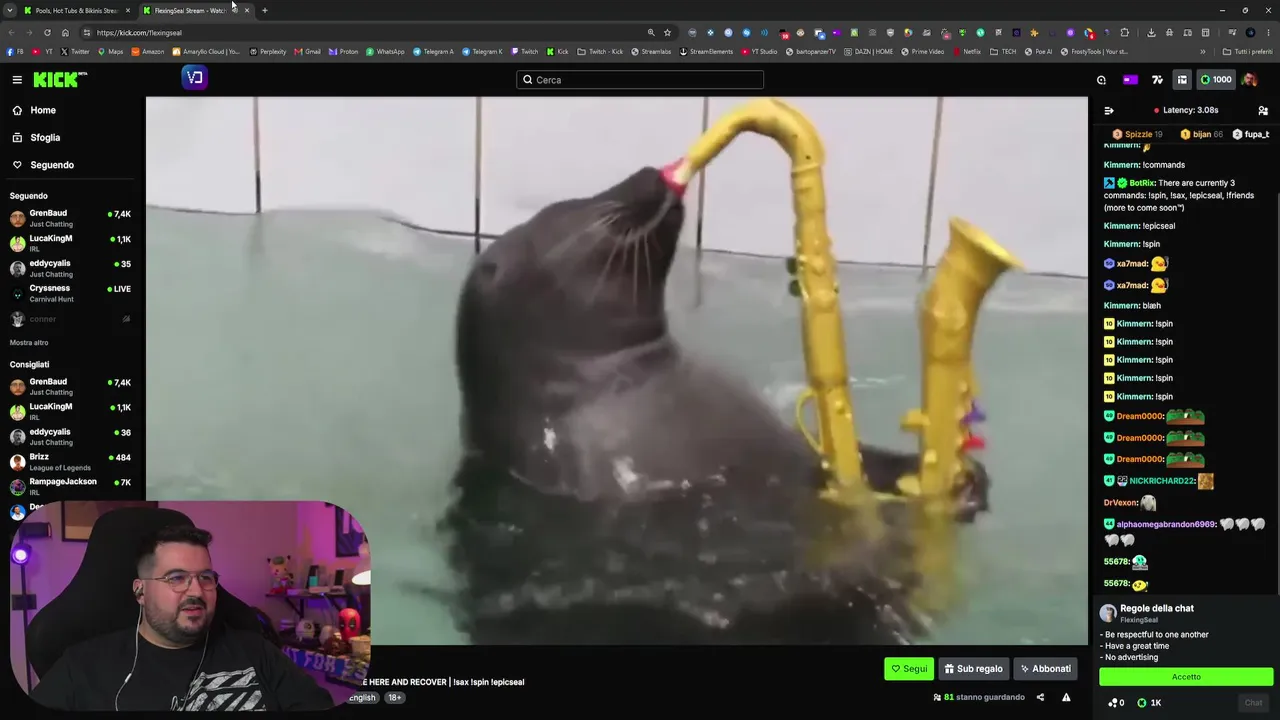The image size is (1280, 720).
Task: Click the NICKRICHARD22 username in chat
Action: (x=1162, y=481)
